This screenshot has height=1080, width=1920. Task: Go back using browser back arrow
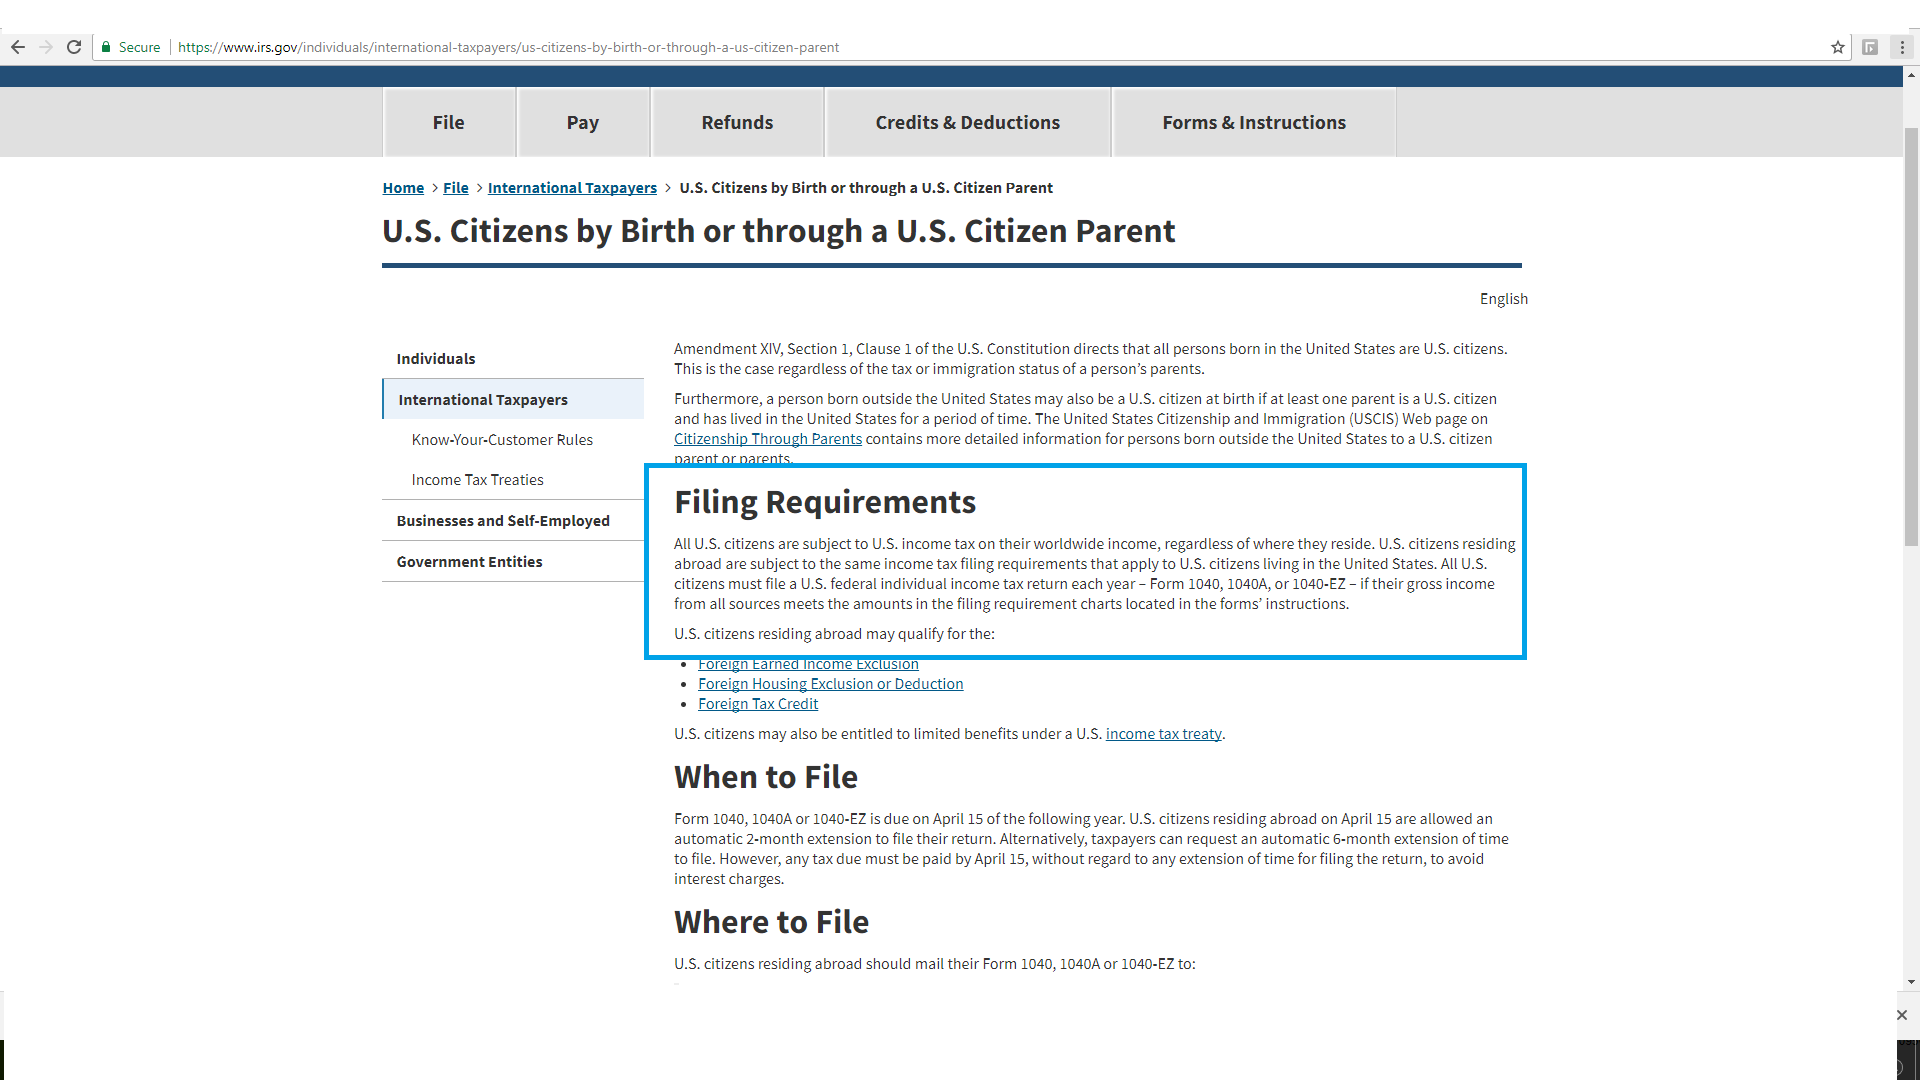[18, 47]
